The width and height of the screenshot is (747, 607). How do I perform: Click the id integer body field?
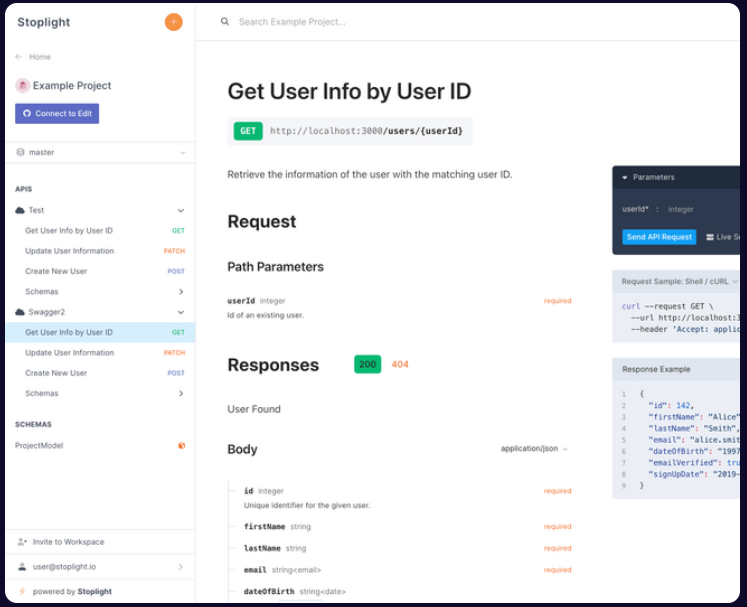pyautogui.click(x=263, y=491)
